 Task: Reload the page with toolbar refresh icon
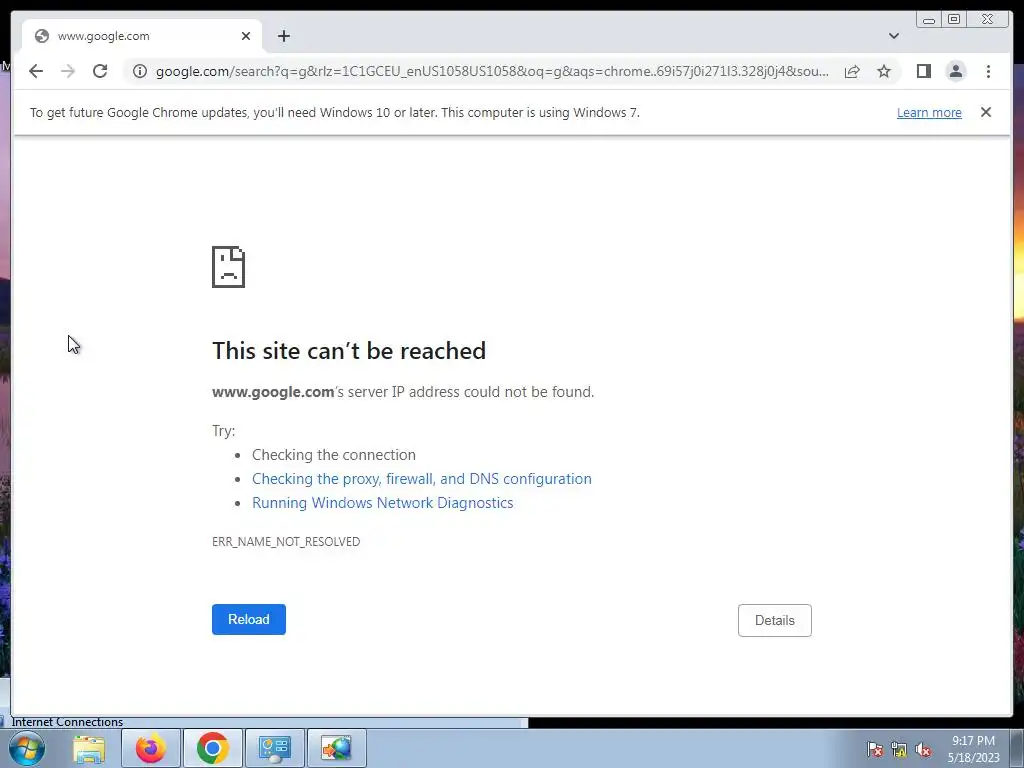coord(100,71)
